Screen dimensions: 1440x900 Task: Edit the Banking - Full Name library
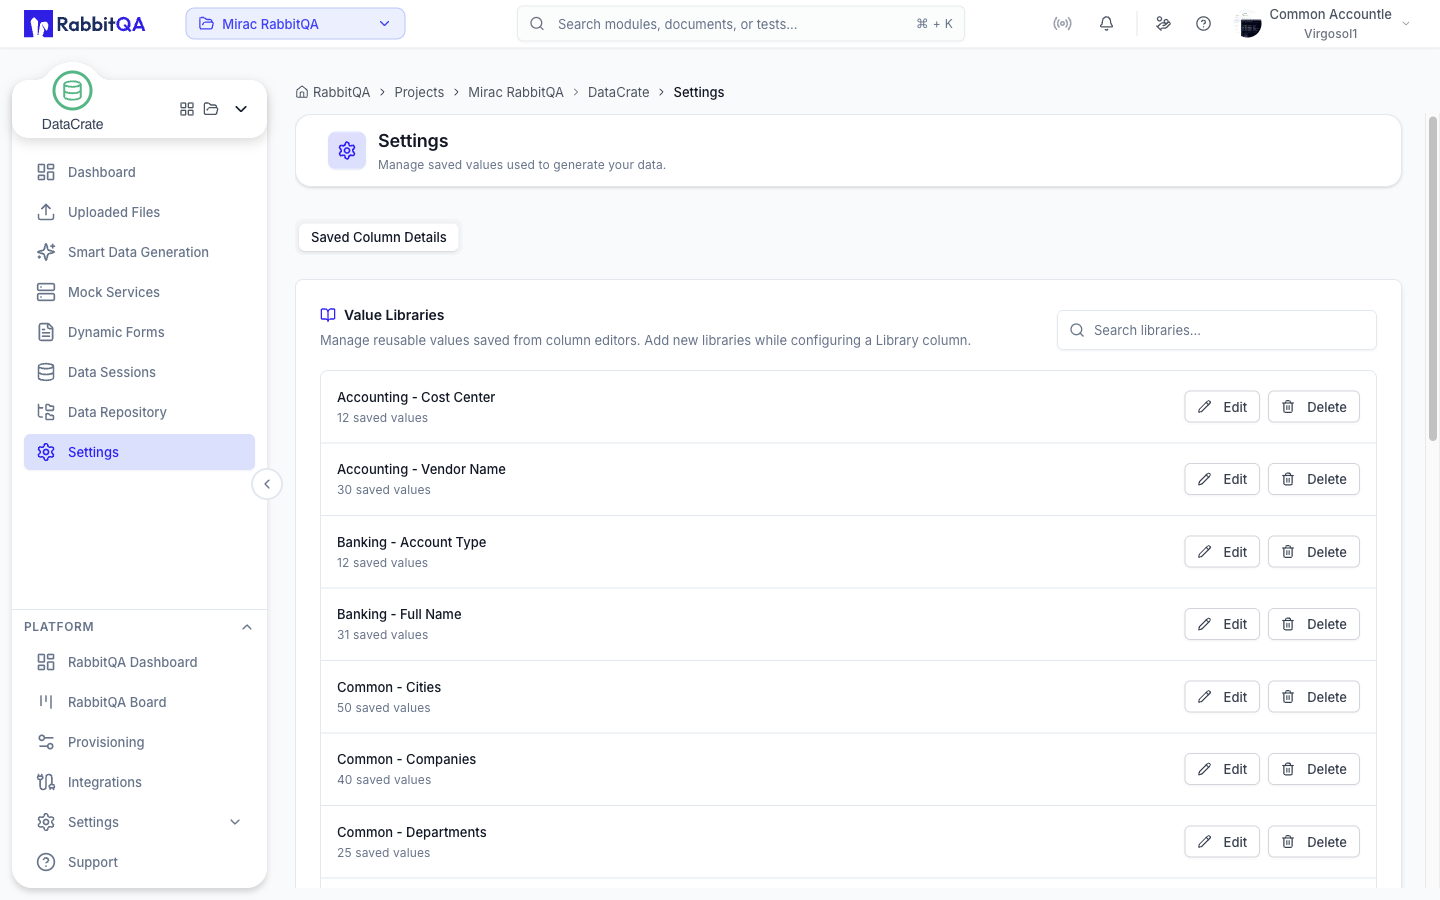click(1222, 624)
